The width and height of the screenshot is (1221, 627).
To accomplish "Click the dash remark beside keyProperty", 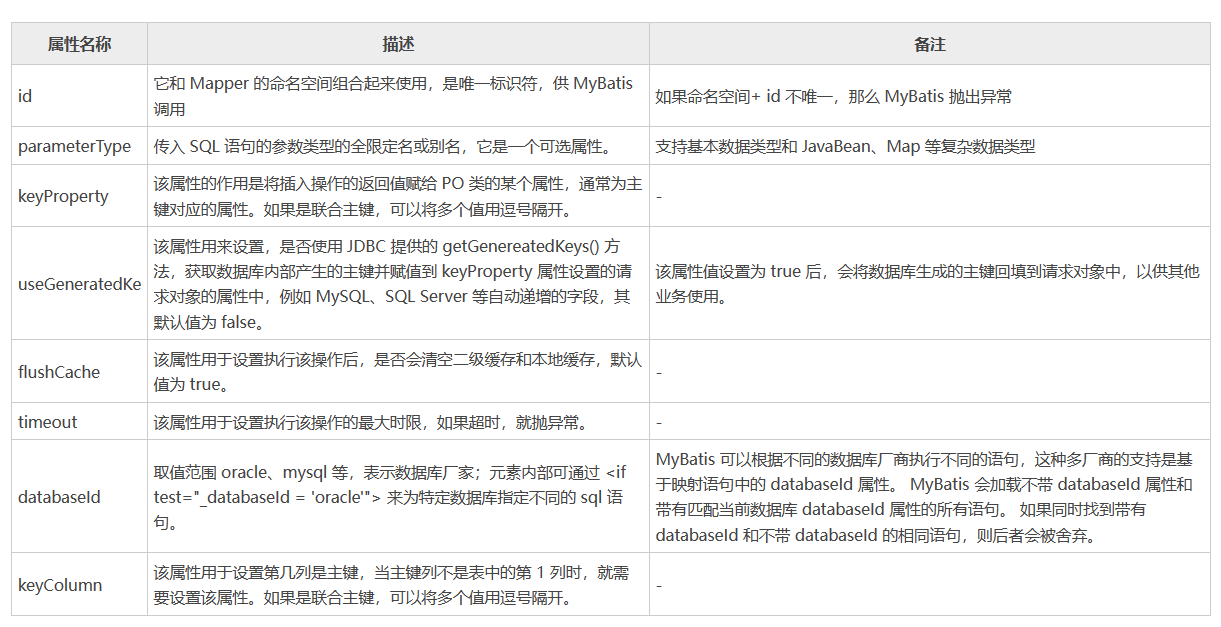I will coord(660,196).
